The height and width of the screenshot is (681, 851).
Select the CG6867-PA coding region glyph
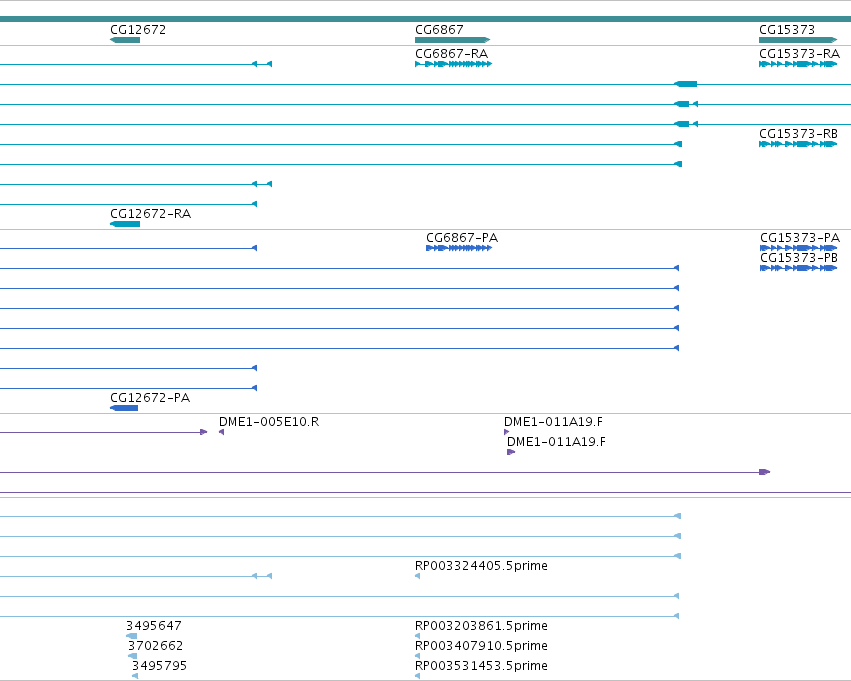click(x=459, y=248)
